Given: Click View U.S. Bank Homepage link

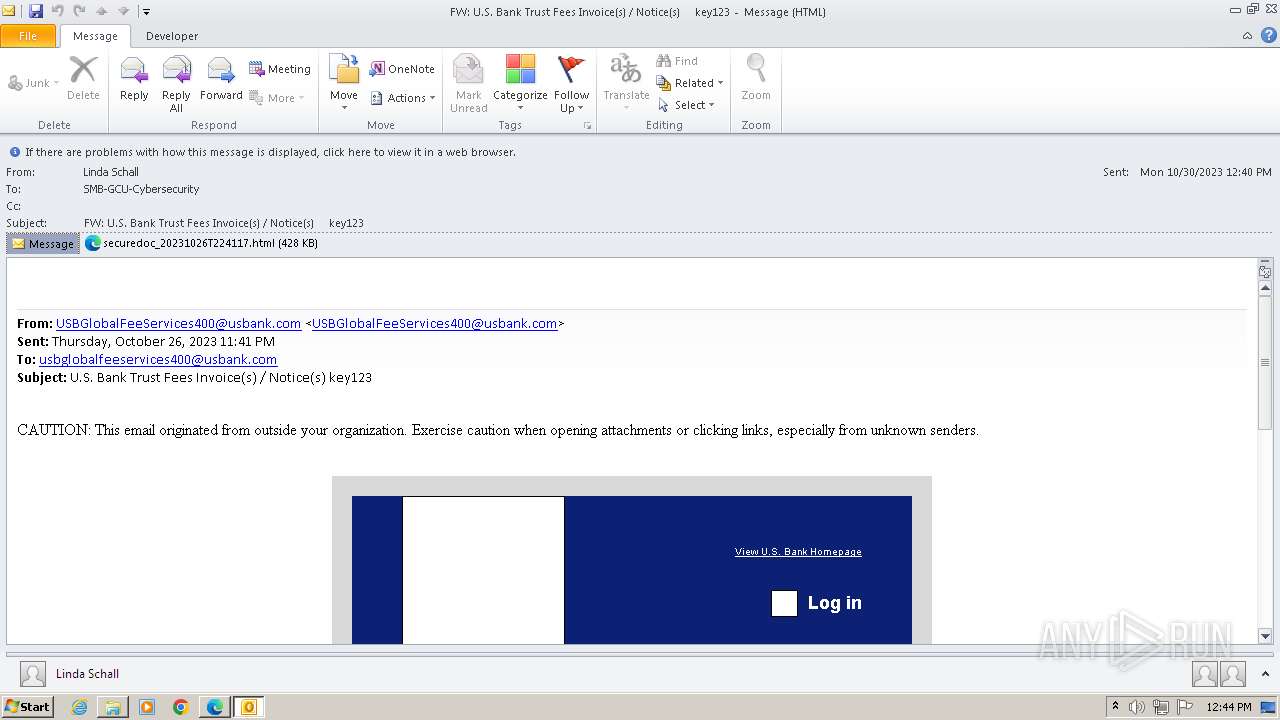Looking at the screenshot, I should point(798,552).
